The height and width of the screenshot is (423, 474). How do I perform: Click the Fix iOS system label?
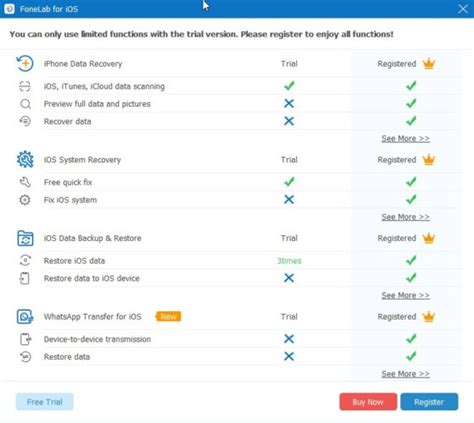click(x=70, y=200)
